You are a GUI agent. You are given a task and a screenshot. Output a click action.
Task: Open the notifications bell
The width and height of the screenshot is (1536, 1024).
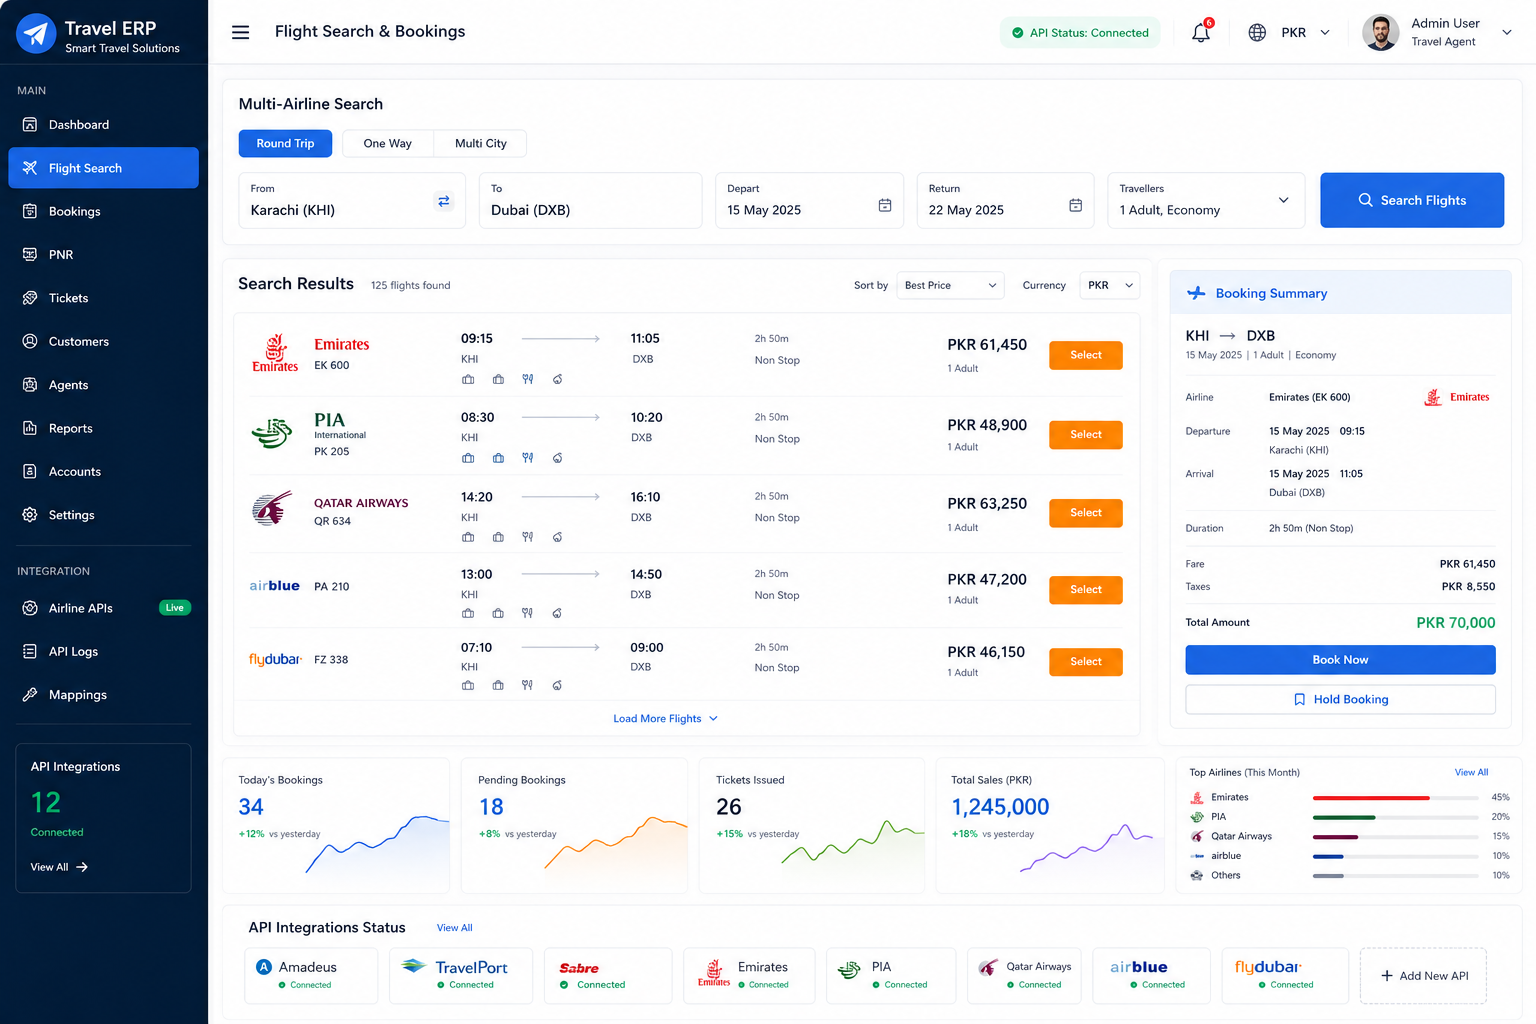(x=1201, y=33)
